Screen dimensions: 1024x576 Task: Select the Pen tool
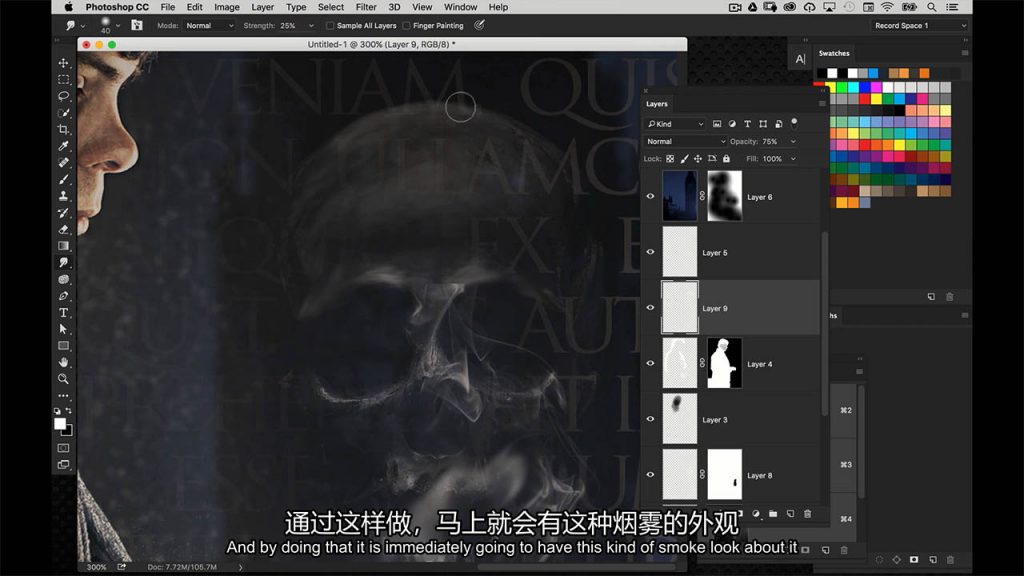(63, 296)
